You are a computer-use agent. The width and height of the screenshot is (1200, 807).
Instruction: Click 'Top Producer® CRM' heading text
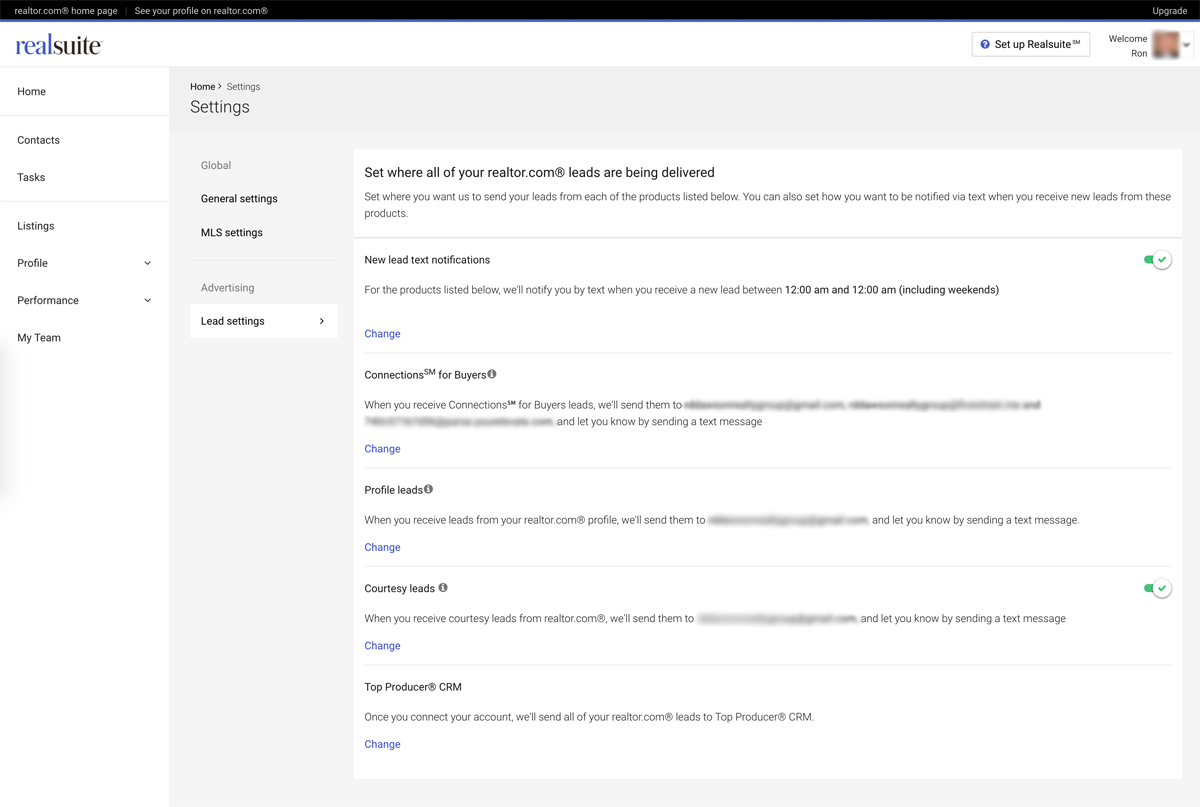pos(413,687)
